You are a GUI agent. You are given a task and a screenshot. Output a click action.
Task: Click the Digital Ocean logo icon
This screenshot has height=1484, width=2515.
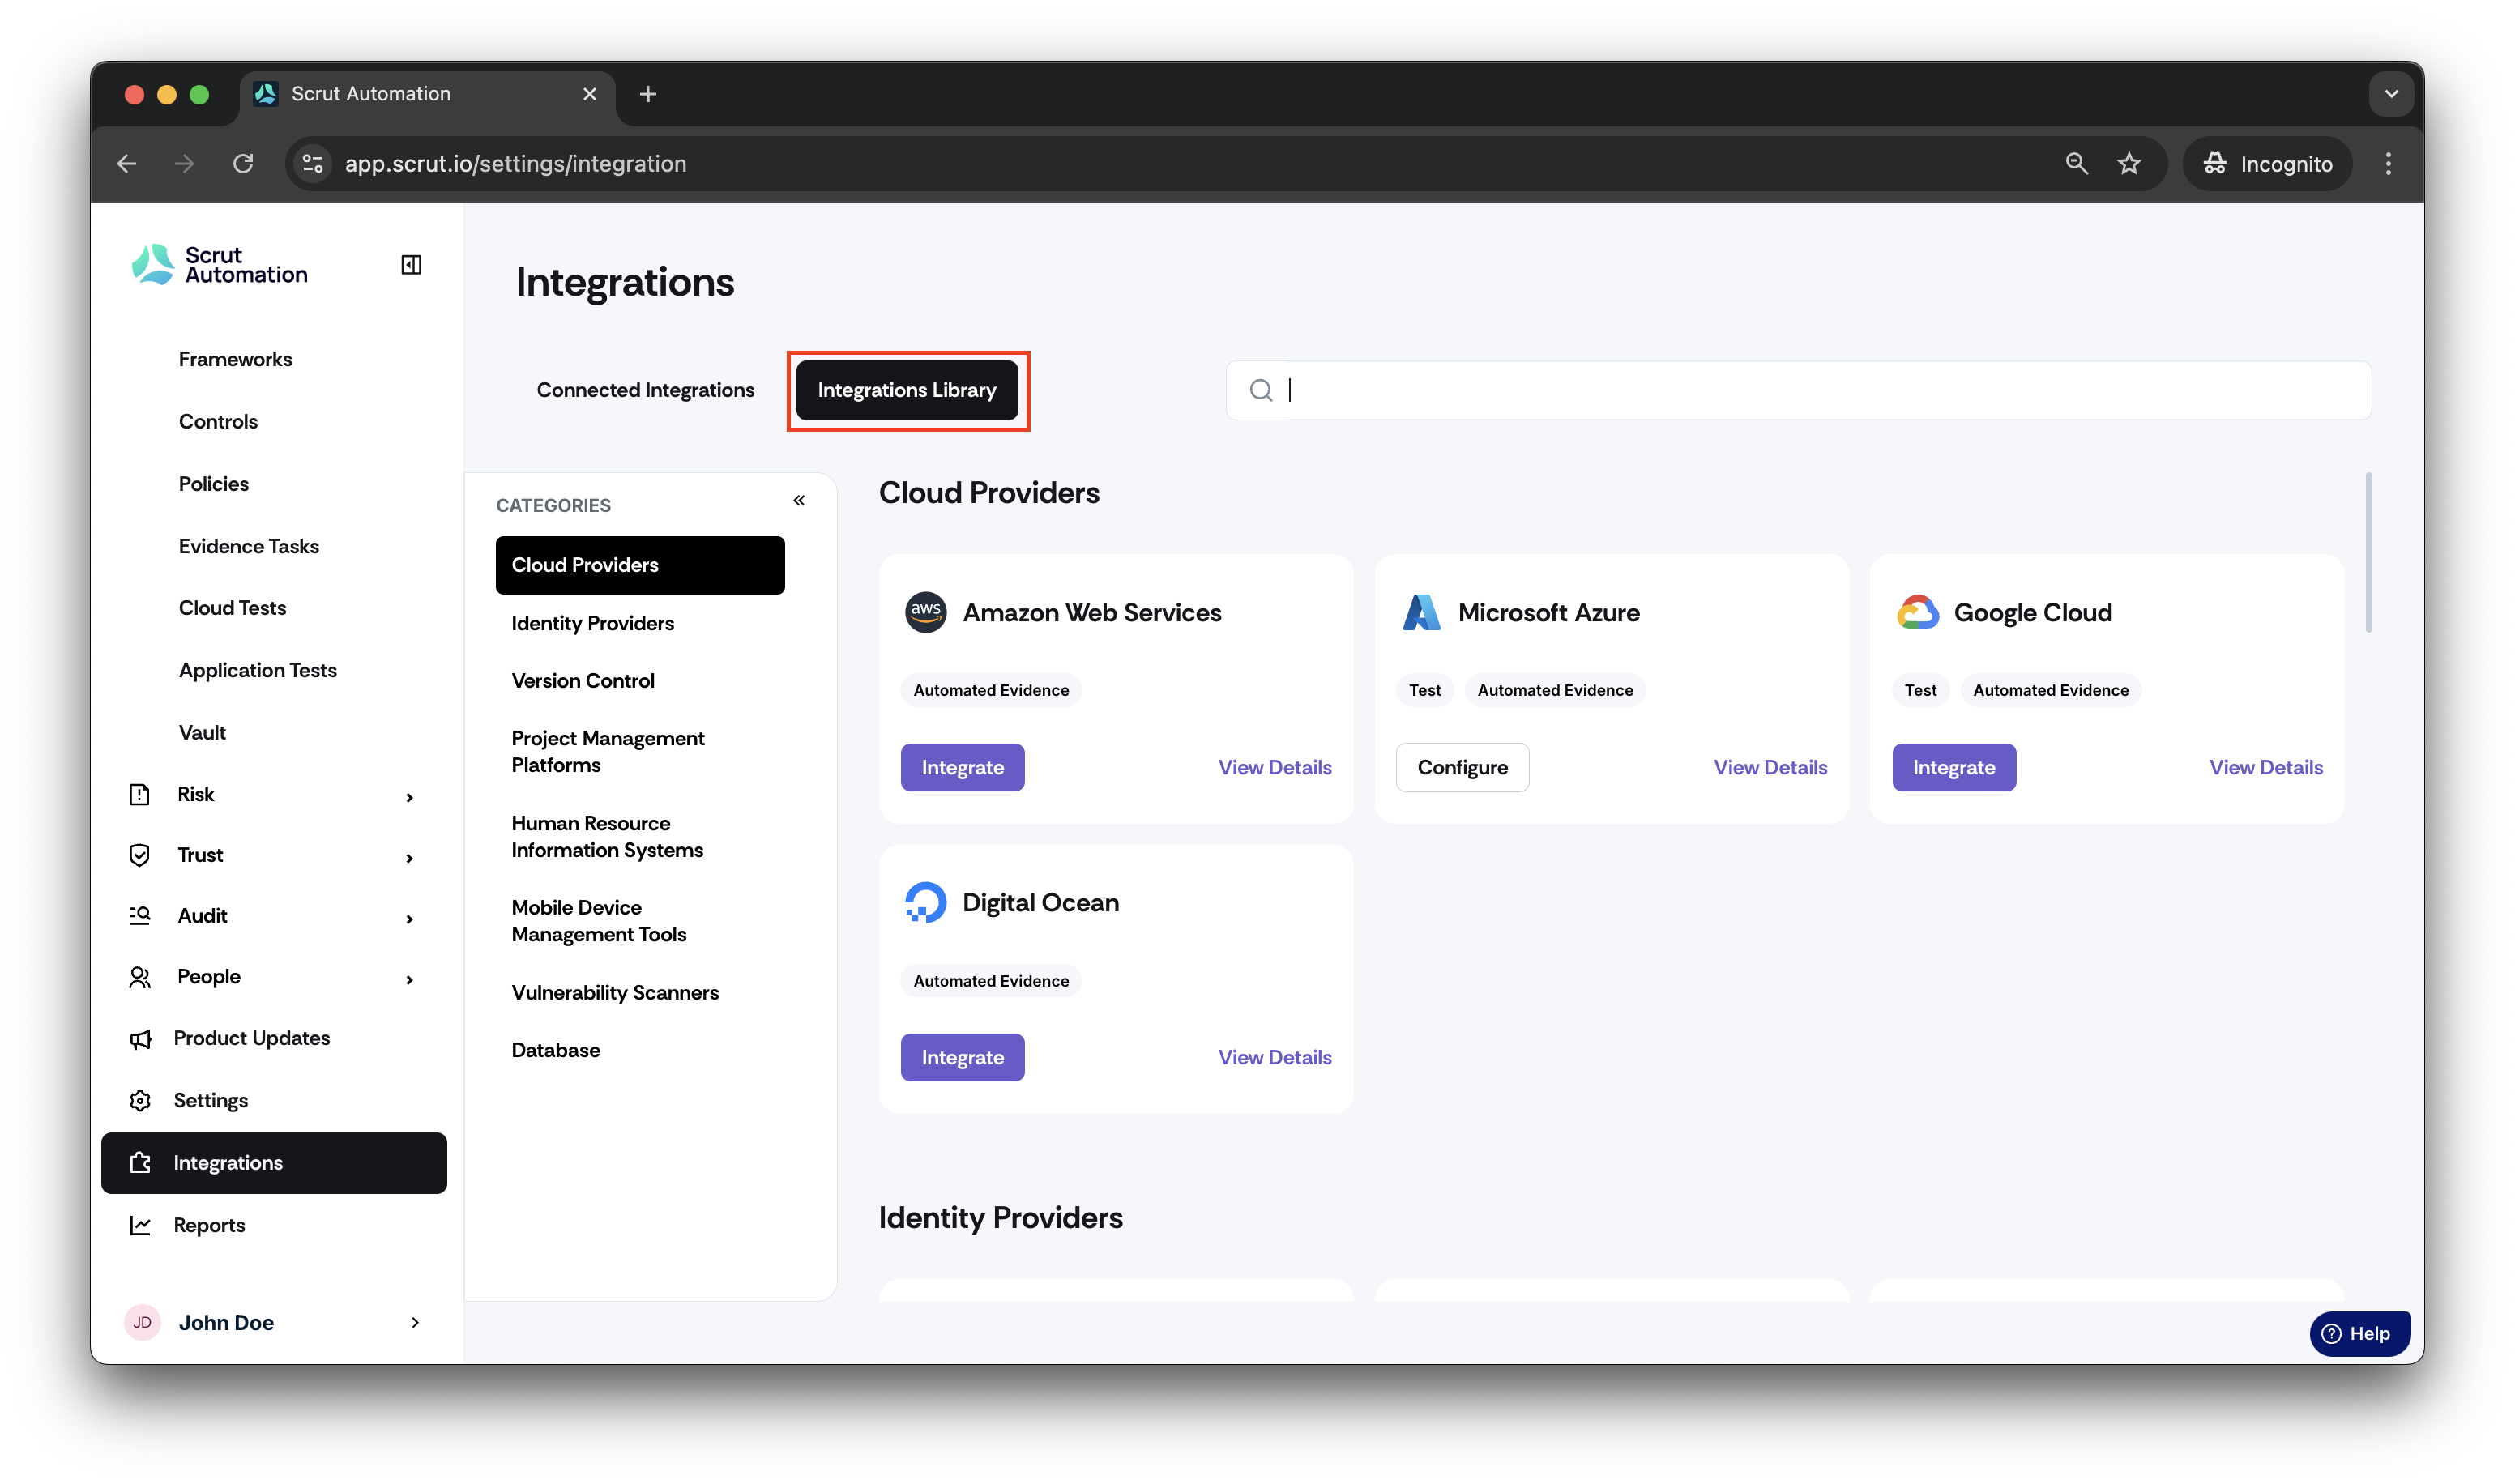925,902
